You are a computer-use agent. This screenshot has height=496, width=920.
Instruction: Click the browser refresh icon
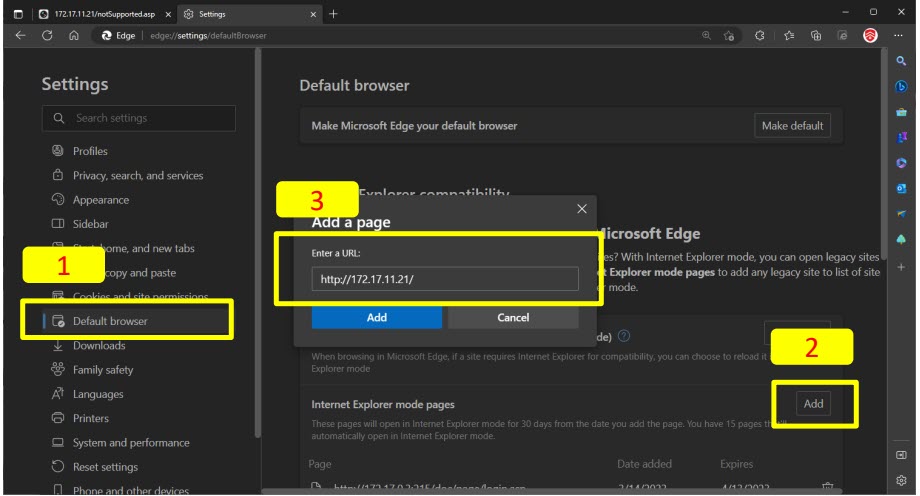[47, 35]
